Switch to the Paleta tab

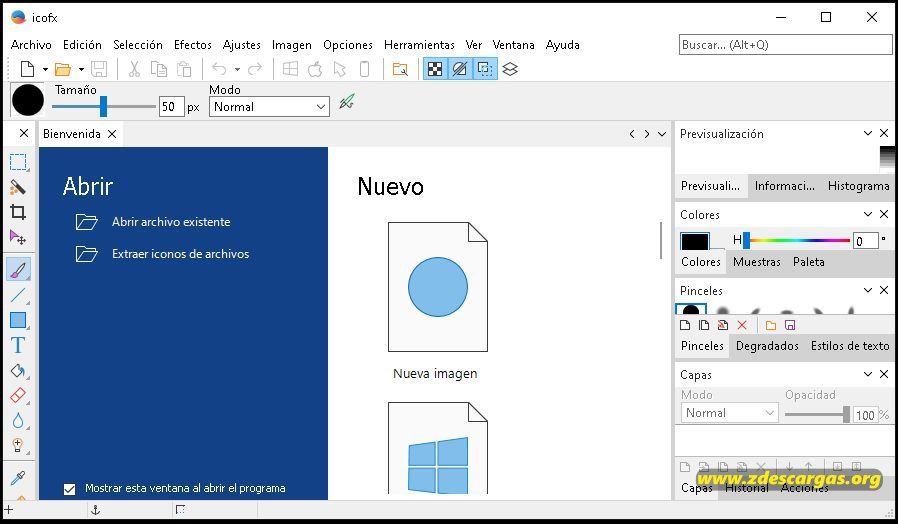point(809,262)
